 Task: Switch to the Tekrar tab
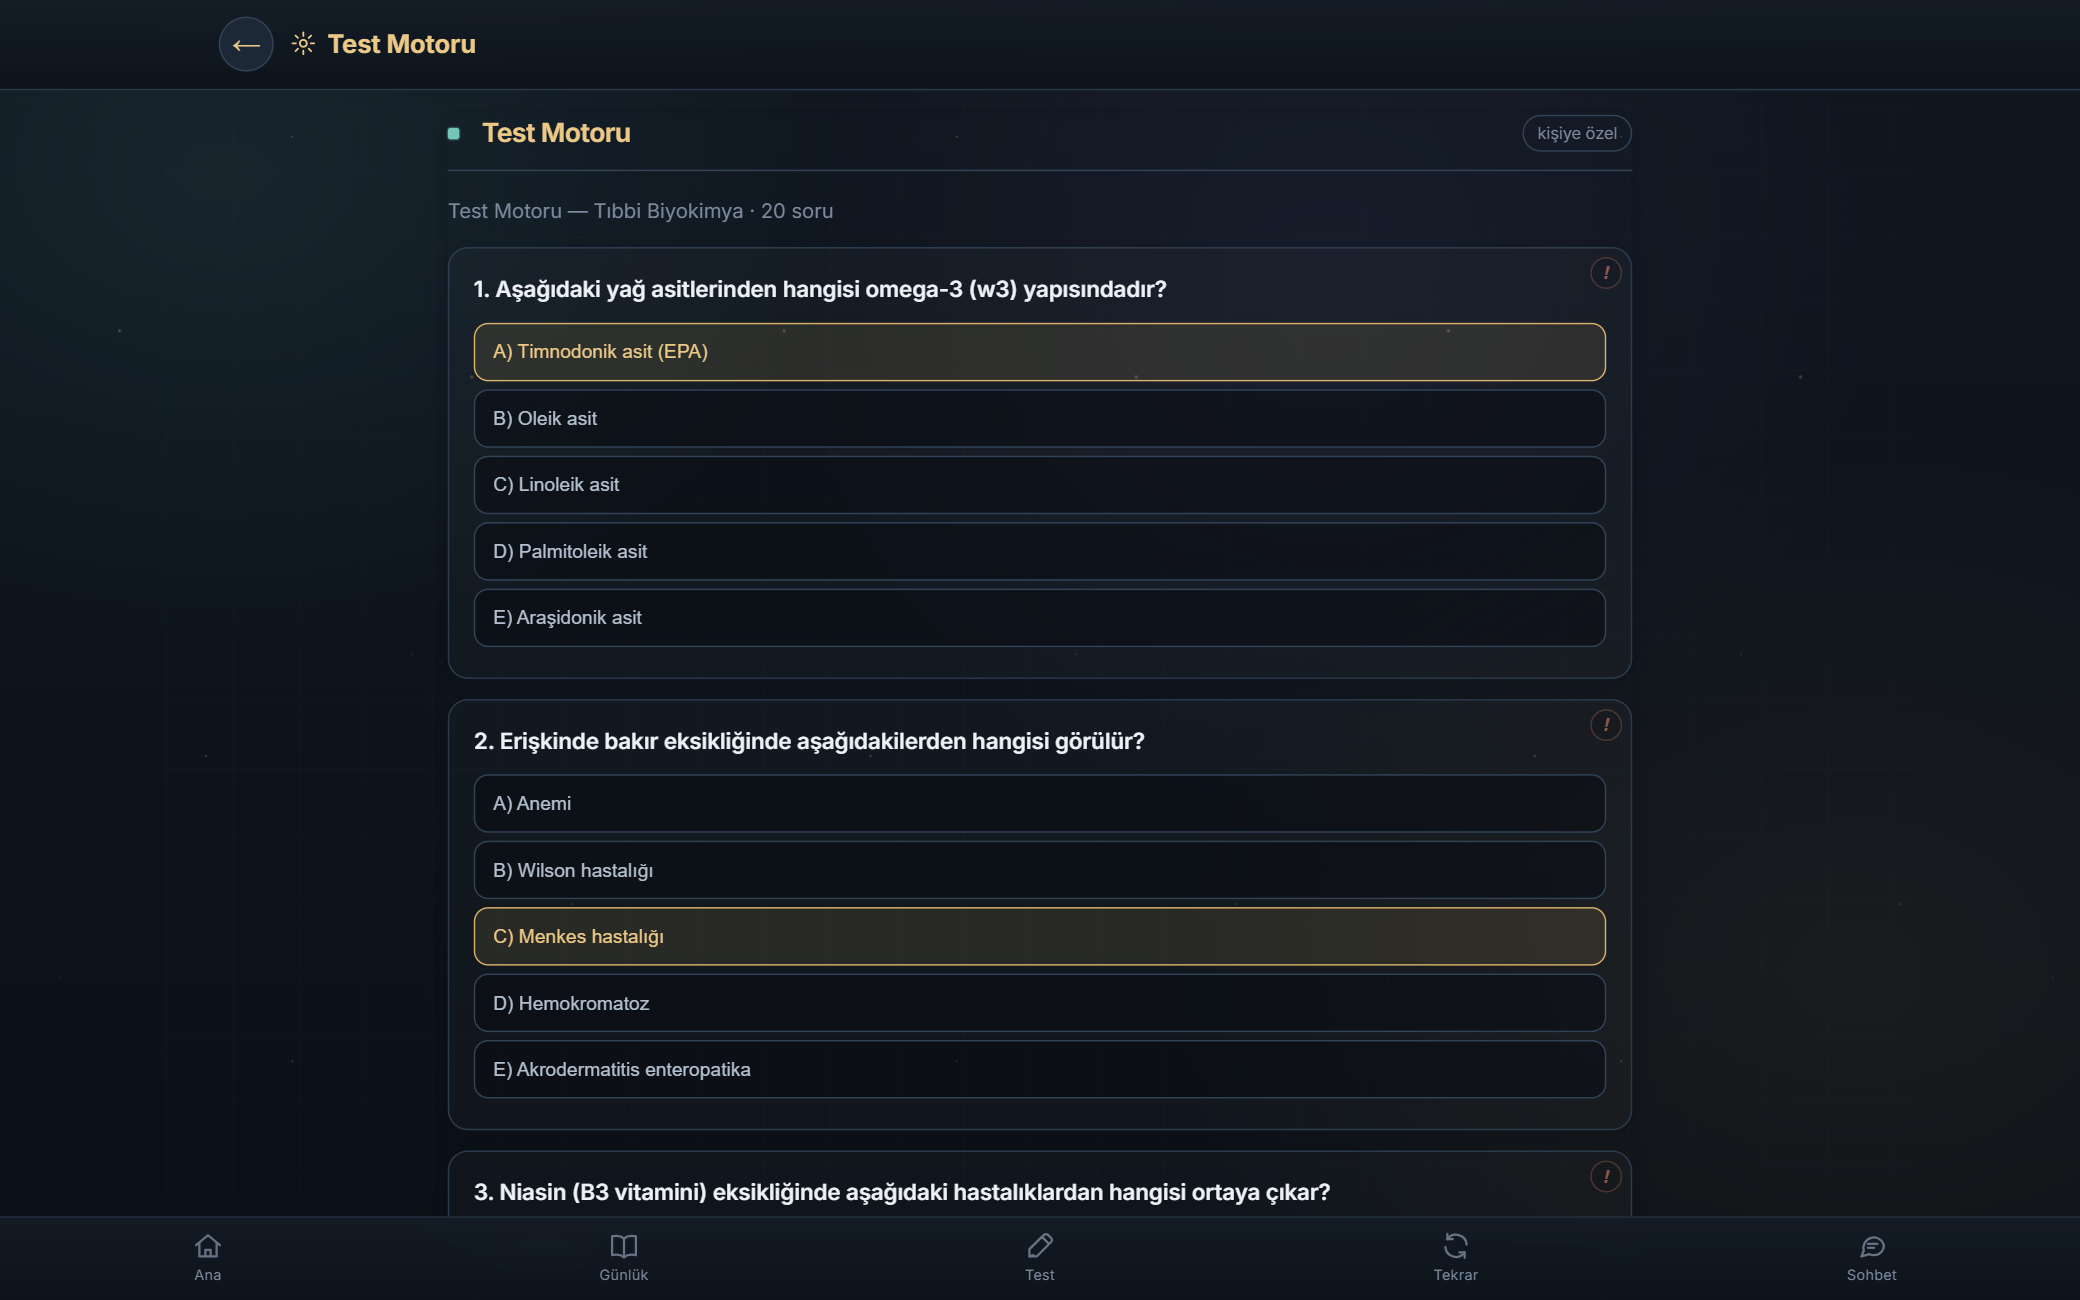(x=1456, y=1258)
